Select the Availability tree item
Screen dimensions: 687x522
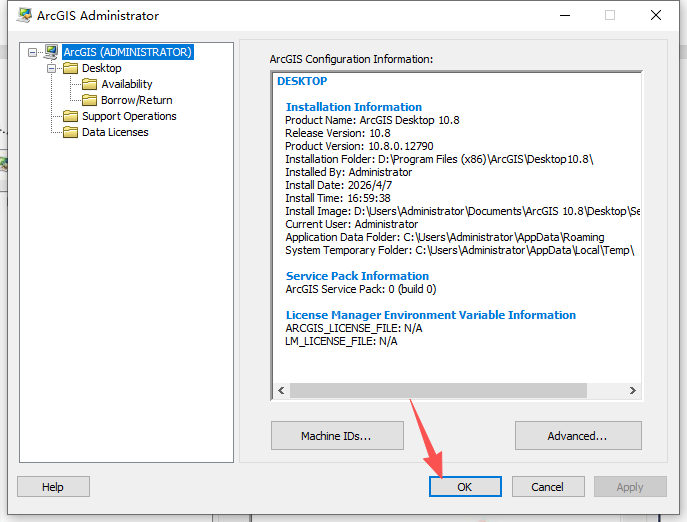click(x=126, y=84)
